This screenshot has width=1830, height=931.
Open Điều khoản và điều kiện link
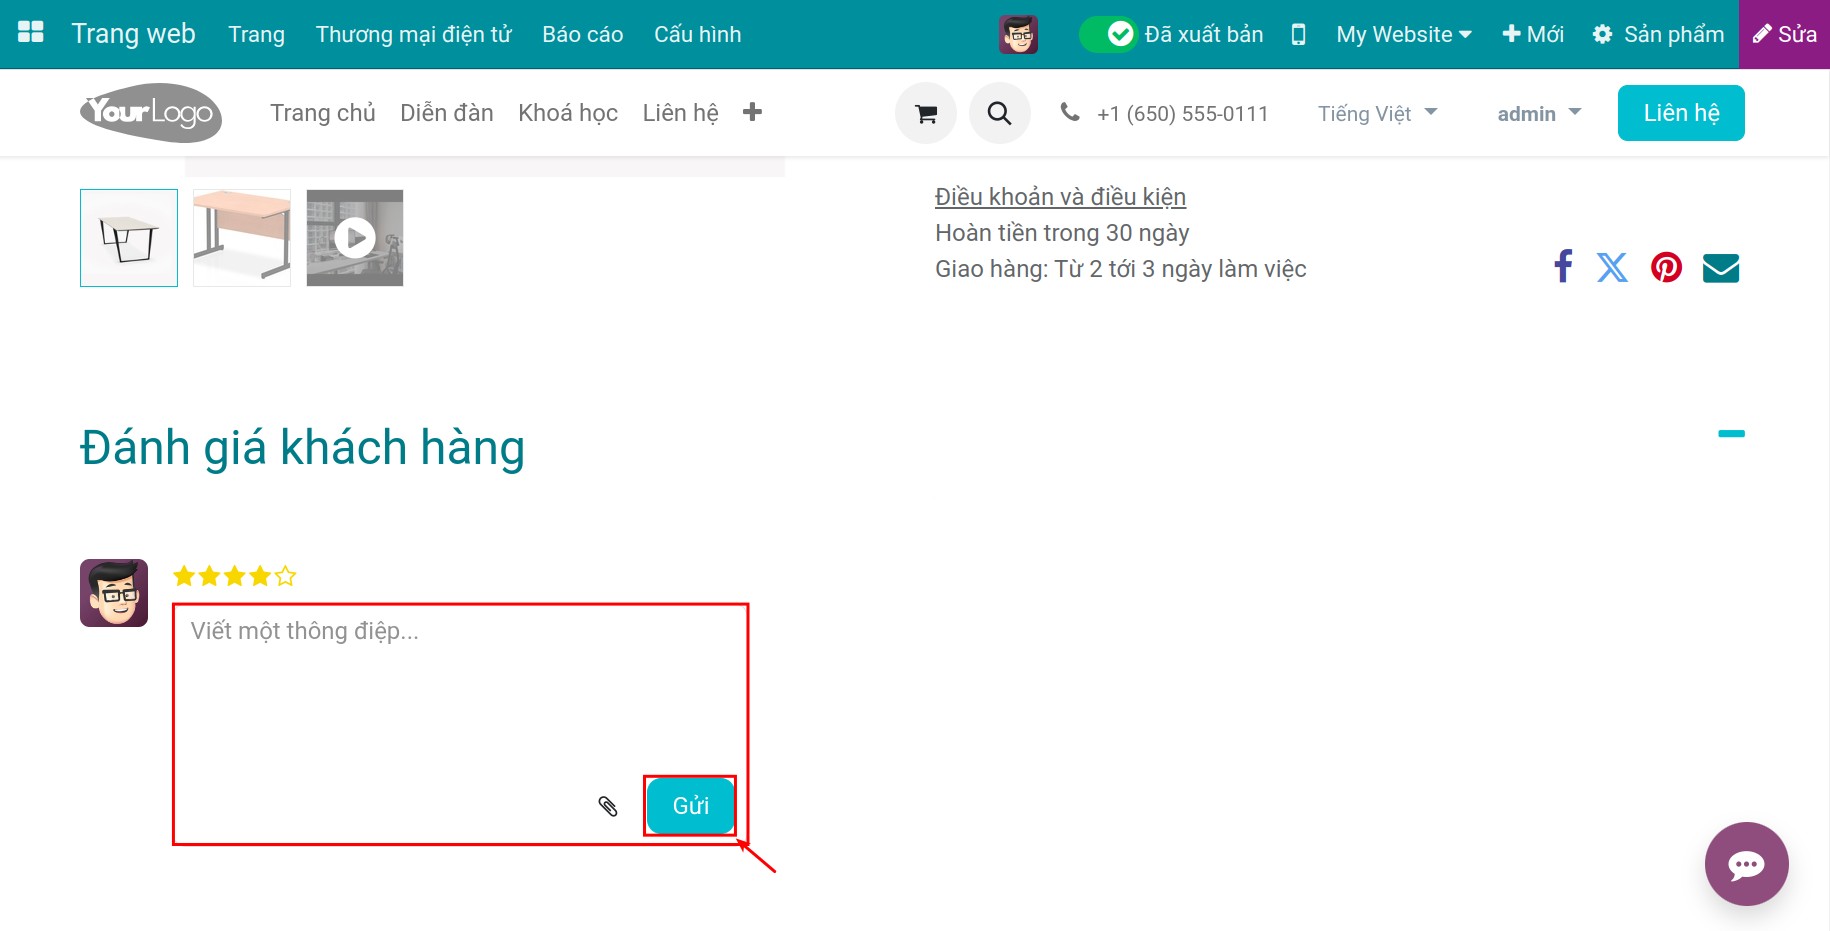click(x=1060, y=197)
